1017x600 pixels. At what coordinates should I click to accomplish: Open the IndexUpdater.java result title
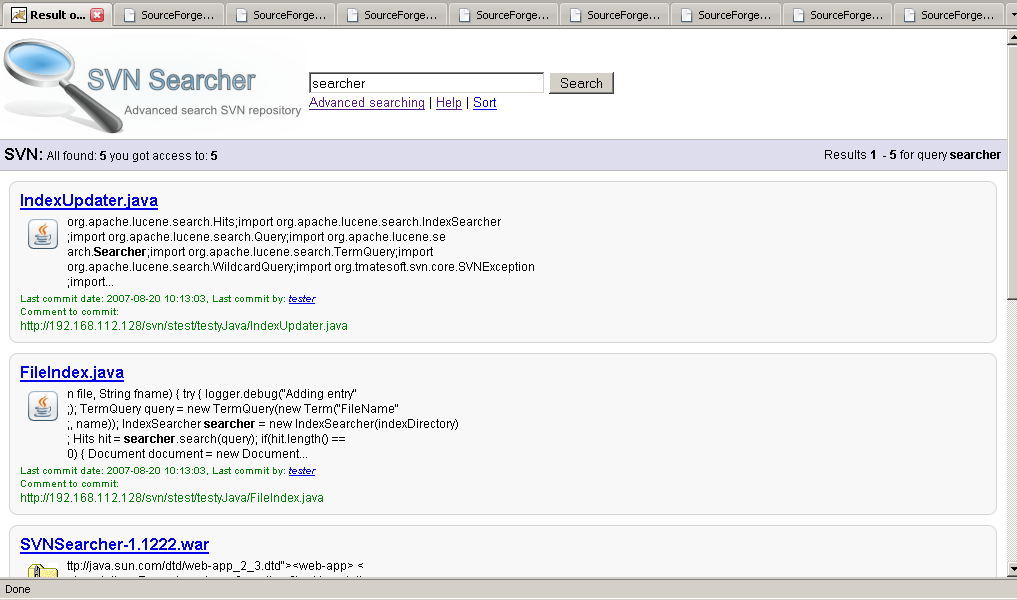click(89, 201)
